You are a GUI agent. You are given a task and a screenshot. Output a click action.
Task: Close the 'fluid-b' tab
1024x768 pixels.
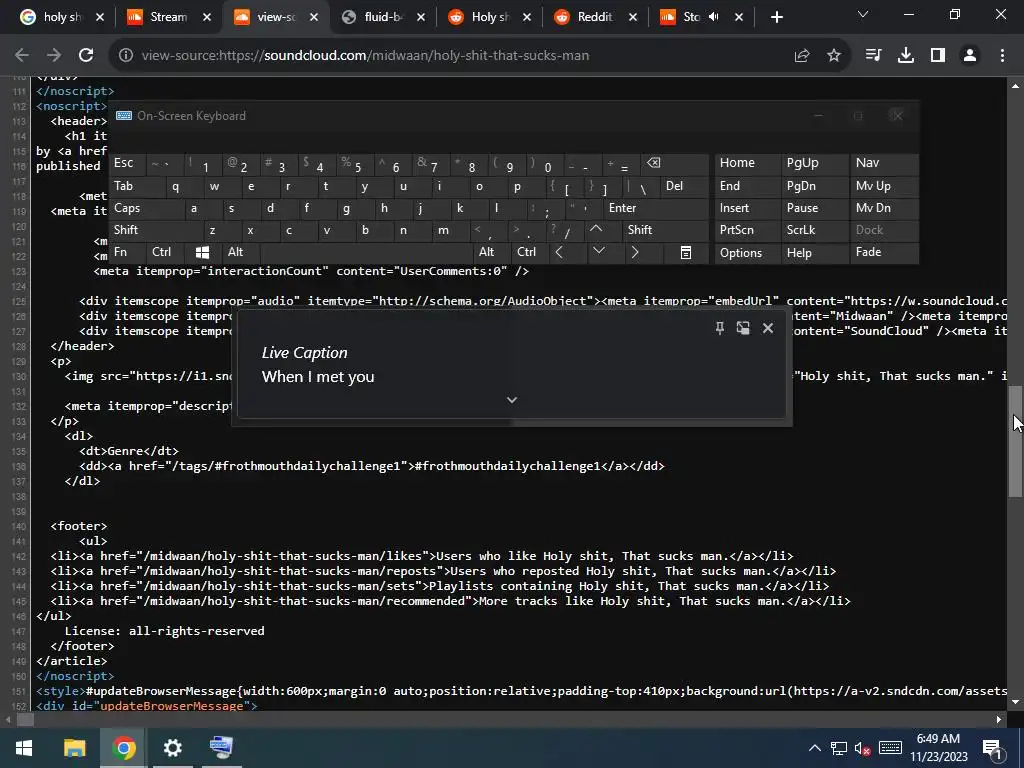pyautogui.click(x=421, y=18)
